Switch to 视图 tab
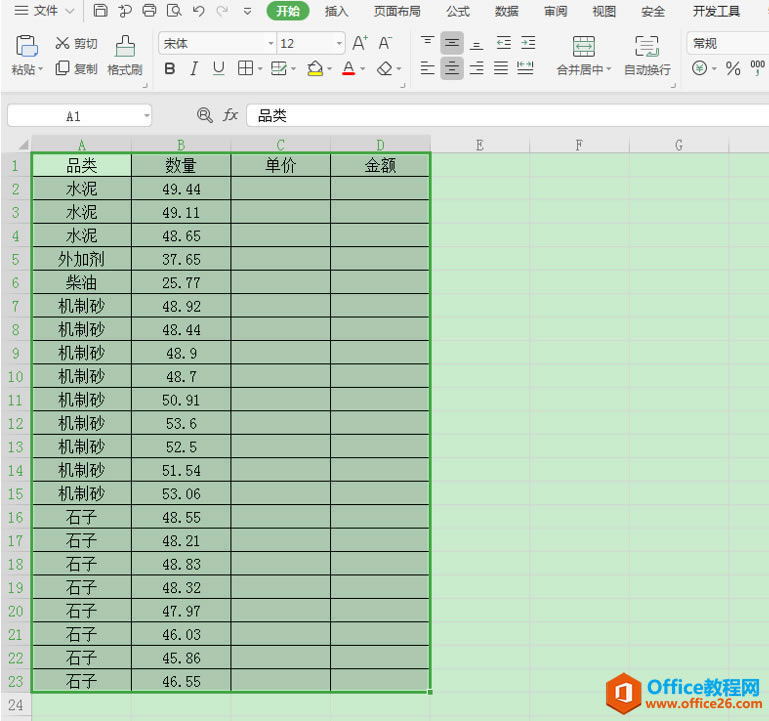769x721 pixels. tap(604, 11)
